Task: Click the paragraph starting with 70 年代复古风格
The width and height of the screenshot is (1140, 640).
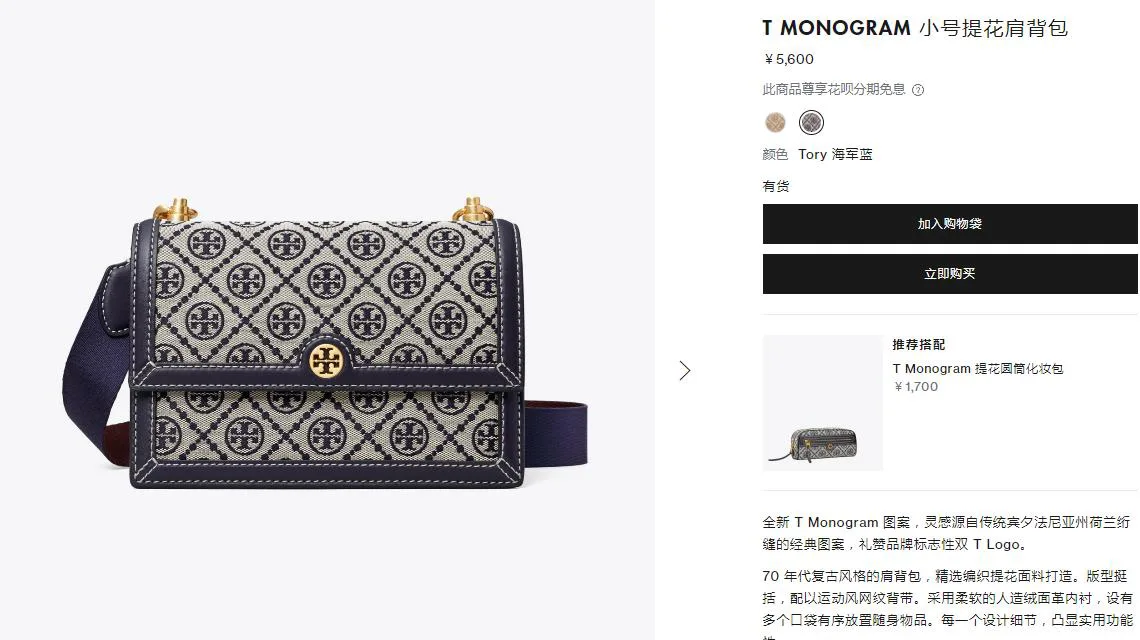Action: pyautogui.click(x=947, y=603)
